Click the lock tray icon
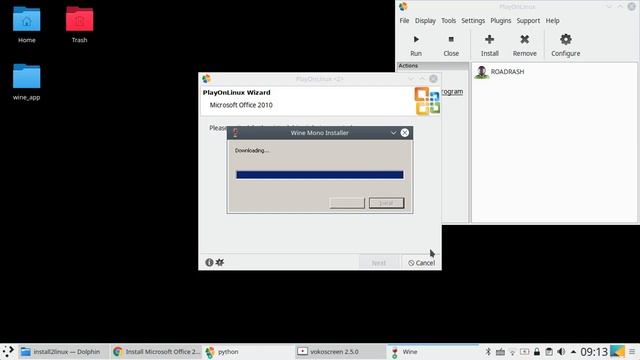Screen dimensions: 640x360 tap(537, 351)
